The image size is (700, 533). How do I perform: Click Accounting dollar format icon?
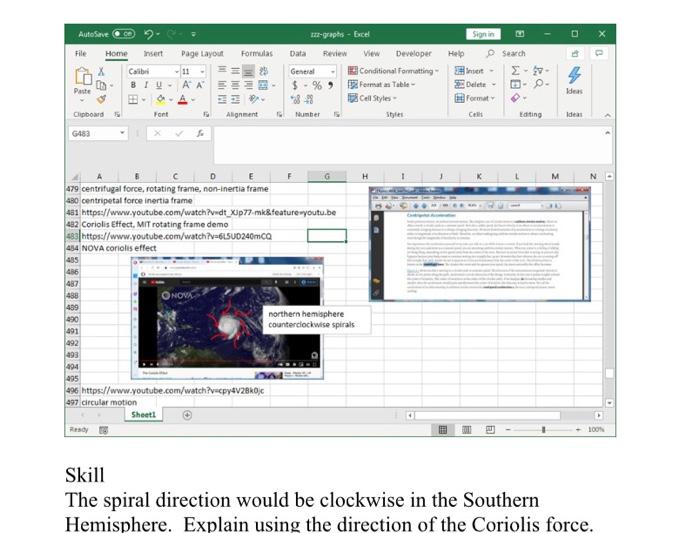tap(295, 85)
